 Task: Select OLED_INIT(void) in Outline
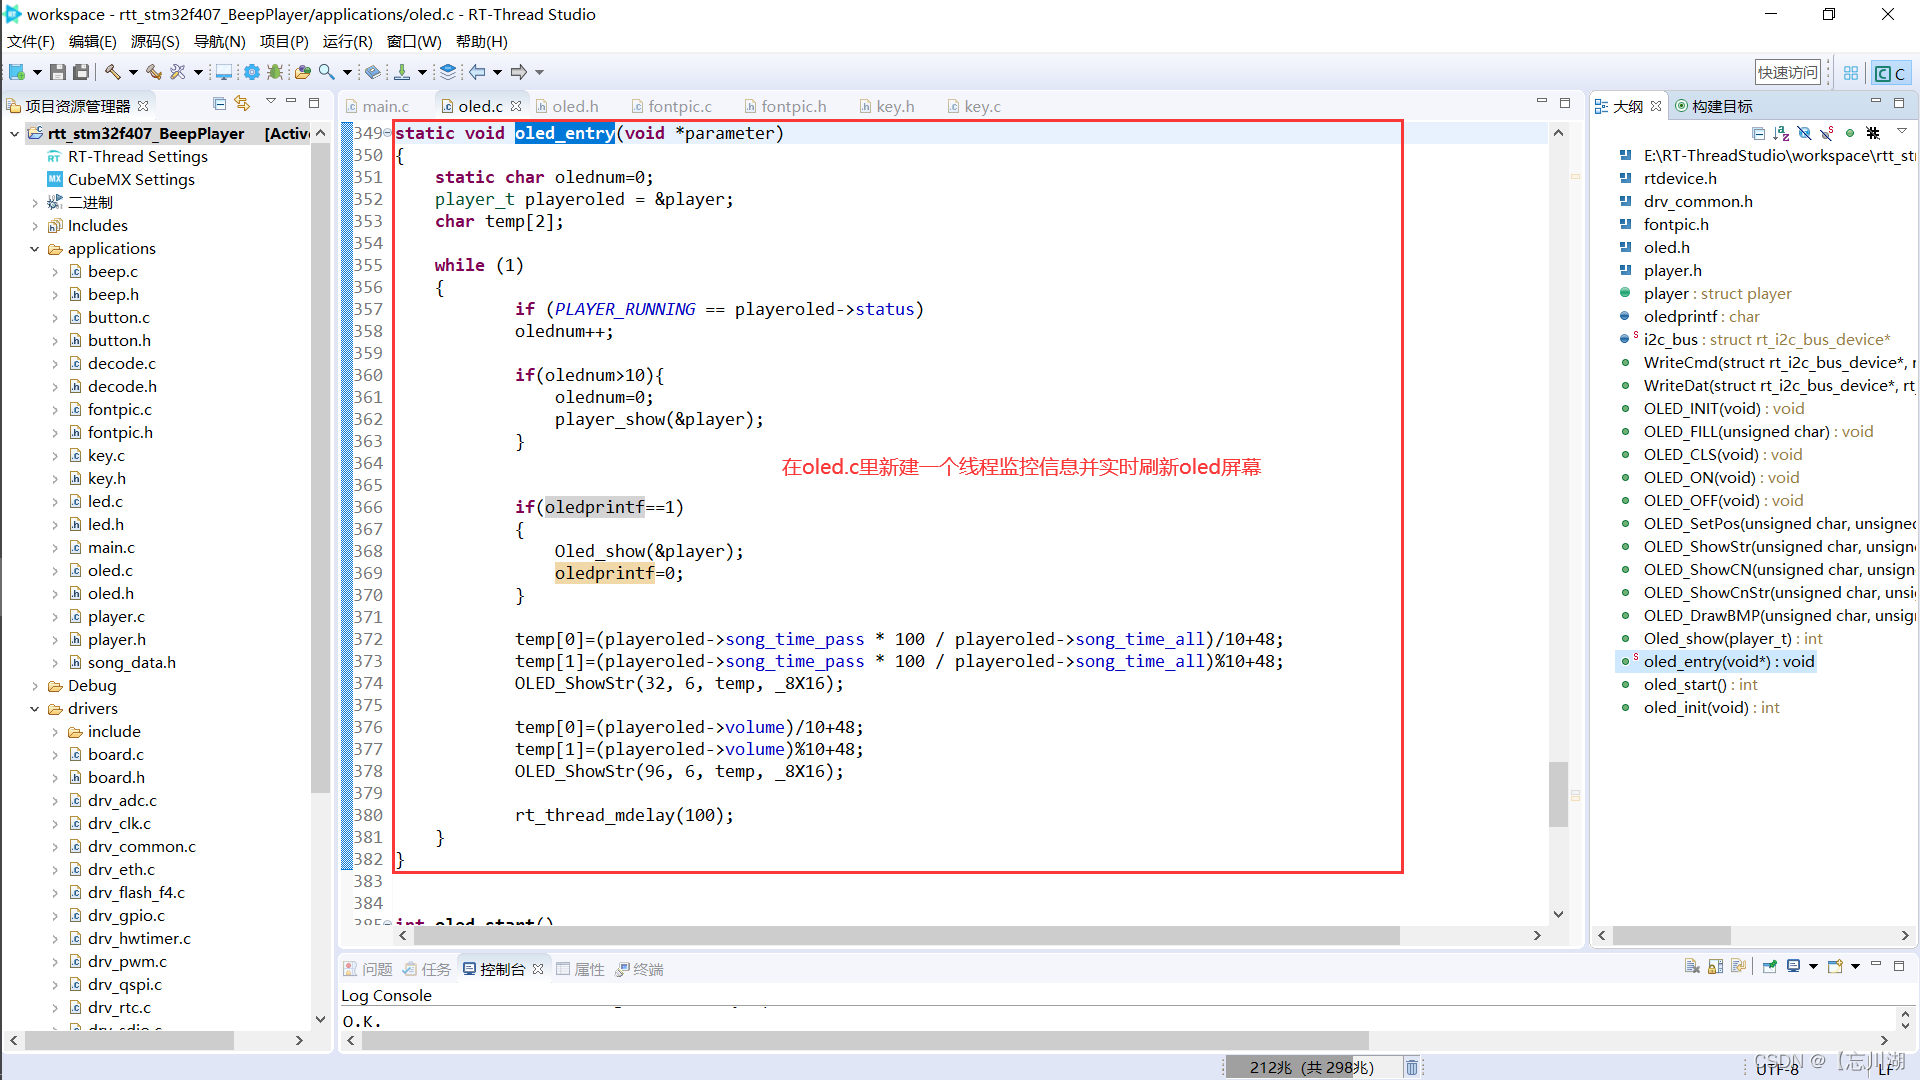pos(1724,409)
